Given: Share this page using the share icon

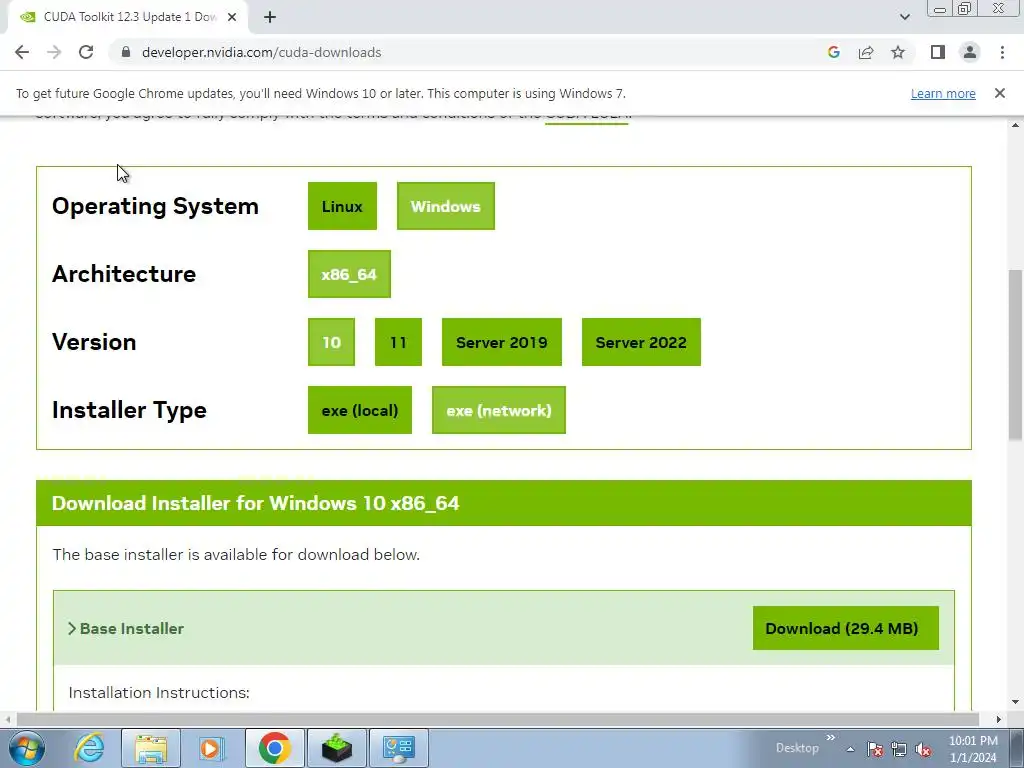Looking at the screenshot, I should [x=866, y=52].
